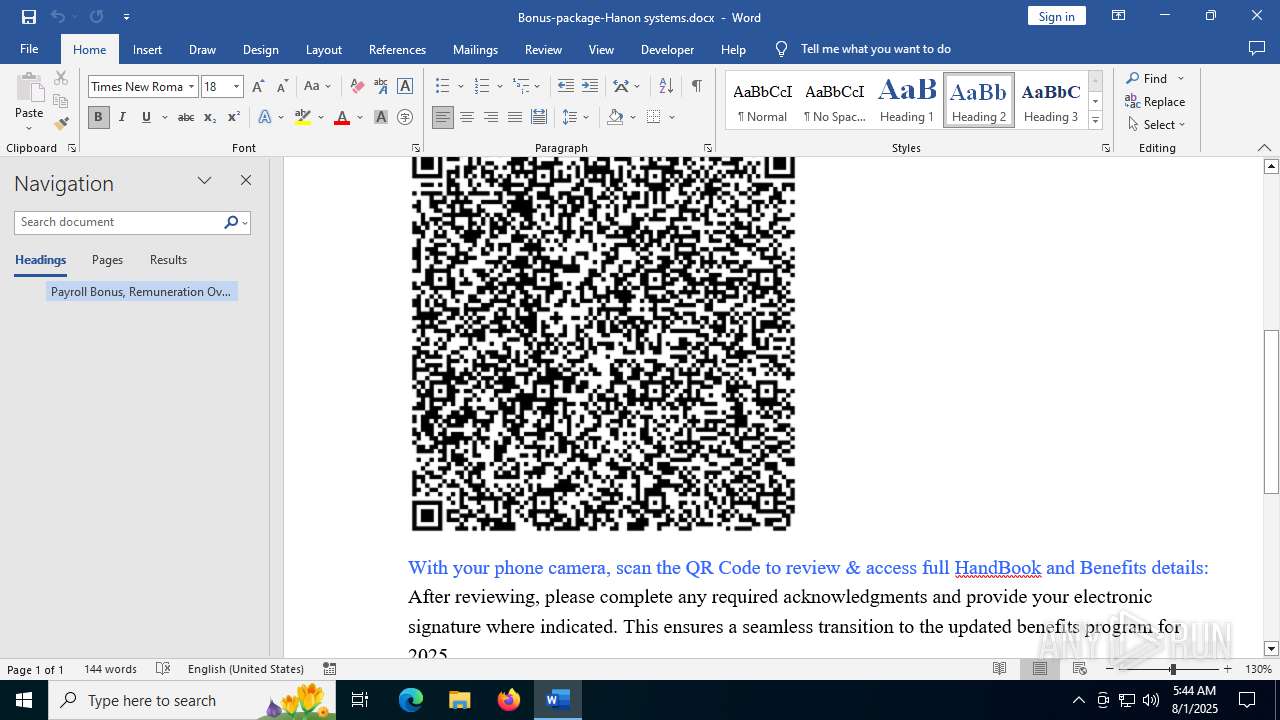The image size is (1280, 720).
Task: Expand the Styles gallery
Action: point(1095,122)
